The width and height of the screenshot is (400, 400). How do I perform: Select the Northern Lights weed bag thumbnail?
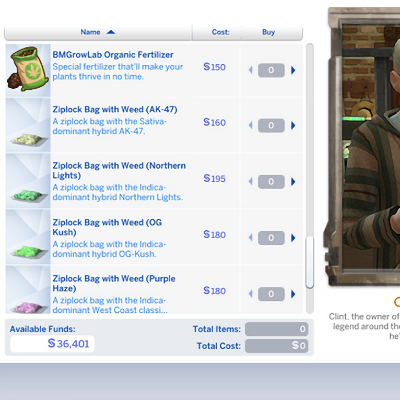[28, 182]
